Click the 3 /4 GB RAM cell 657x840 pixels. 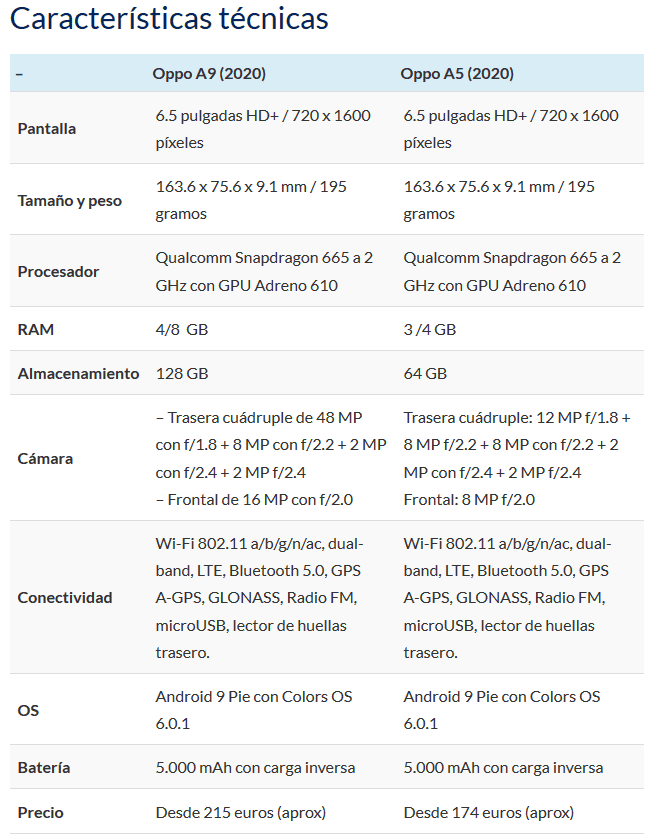[430, 329]
